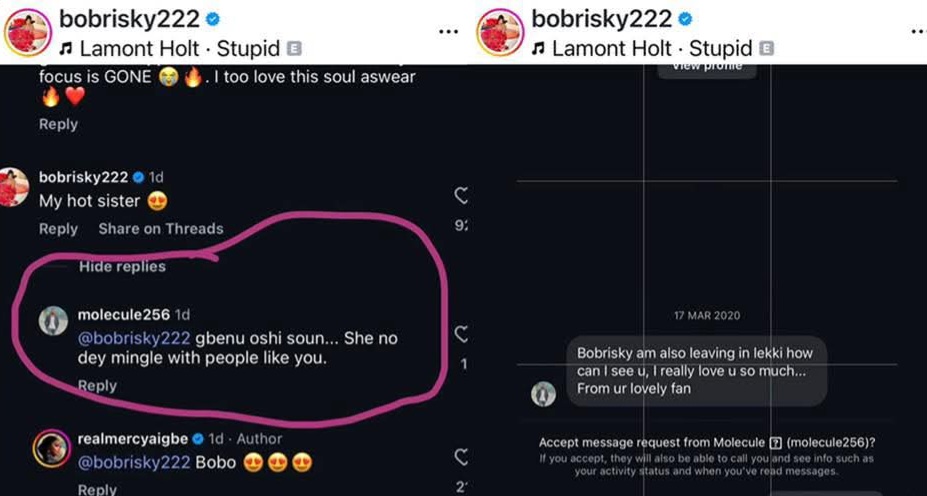Like molecule256's reply comment

[461, 334]
